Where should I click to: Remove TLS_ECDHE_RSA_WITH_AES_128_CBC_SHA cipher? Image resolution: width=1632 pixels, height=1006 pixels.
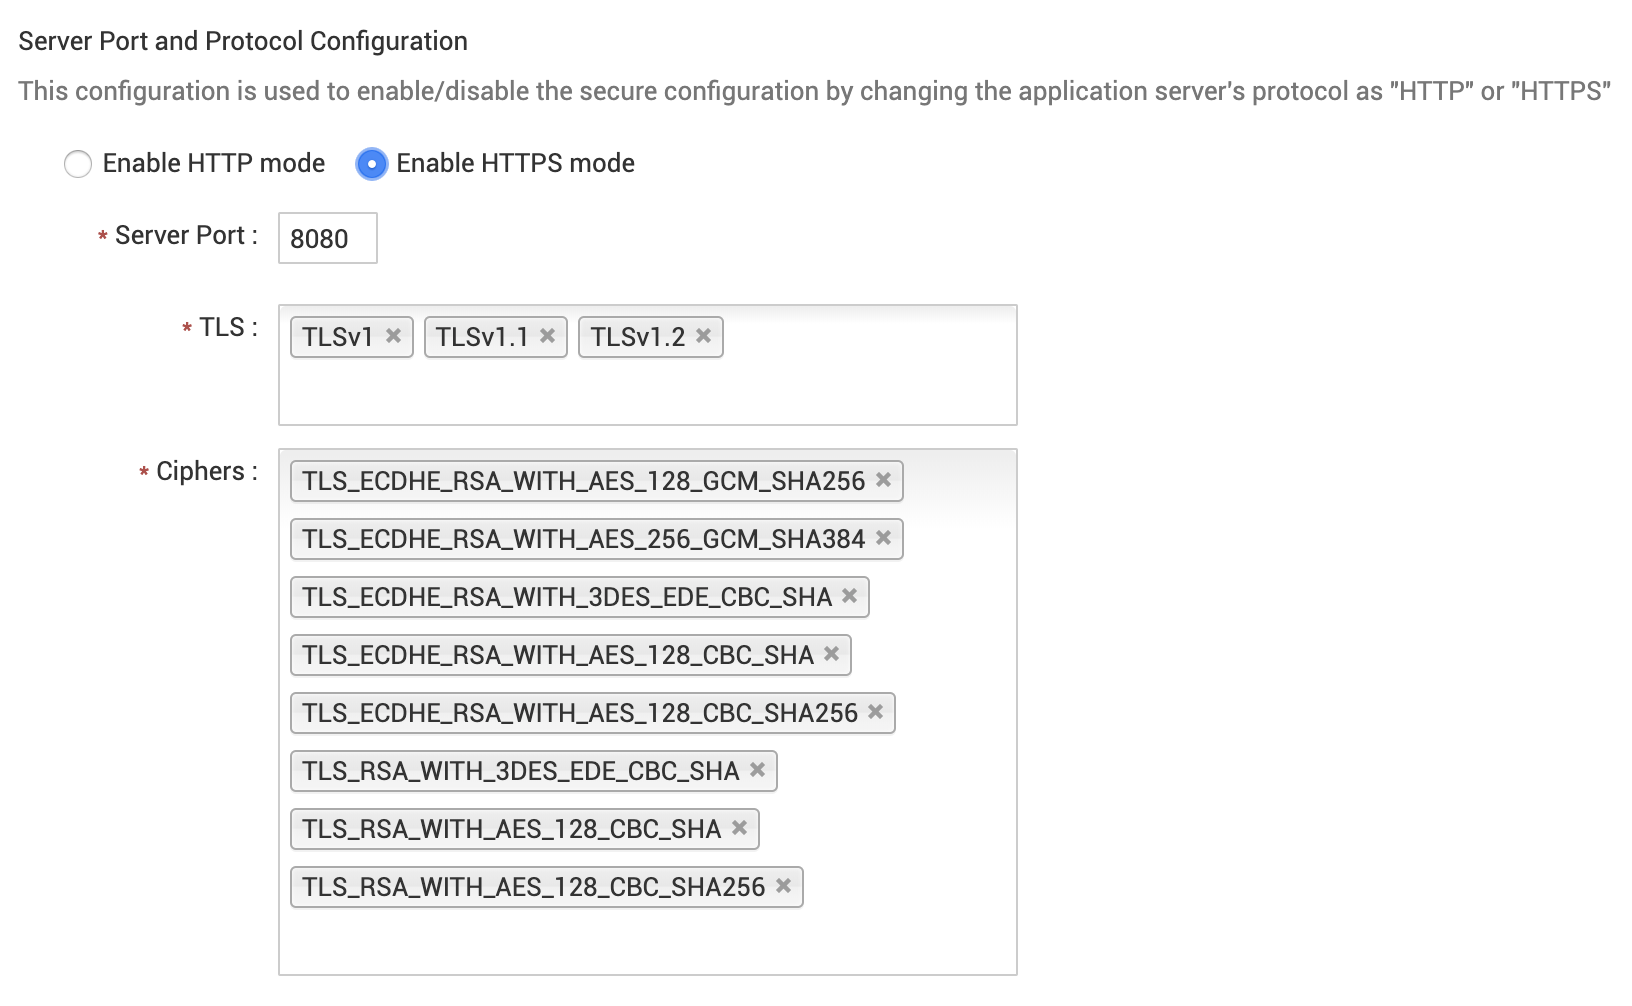(x=831, y=654)
